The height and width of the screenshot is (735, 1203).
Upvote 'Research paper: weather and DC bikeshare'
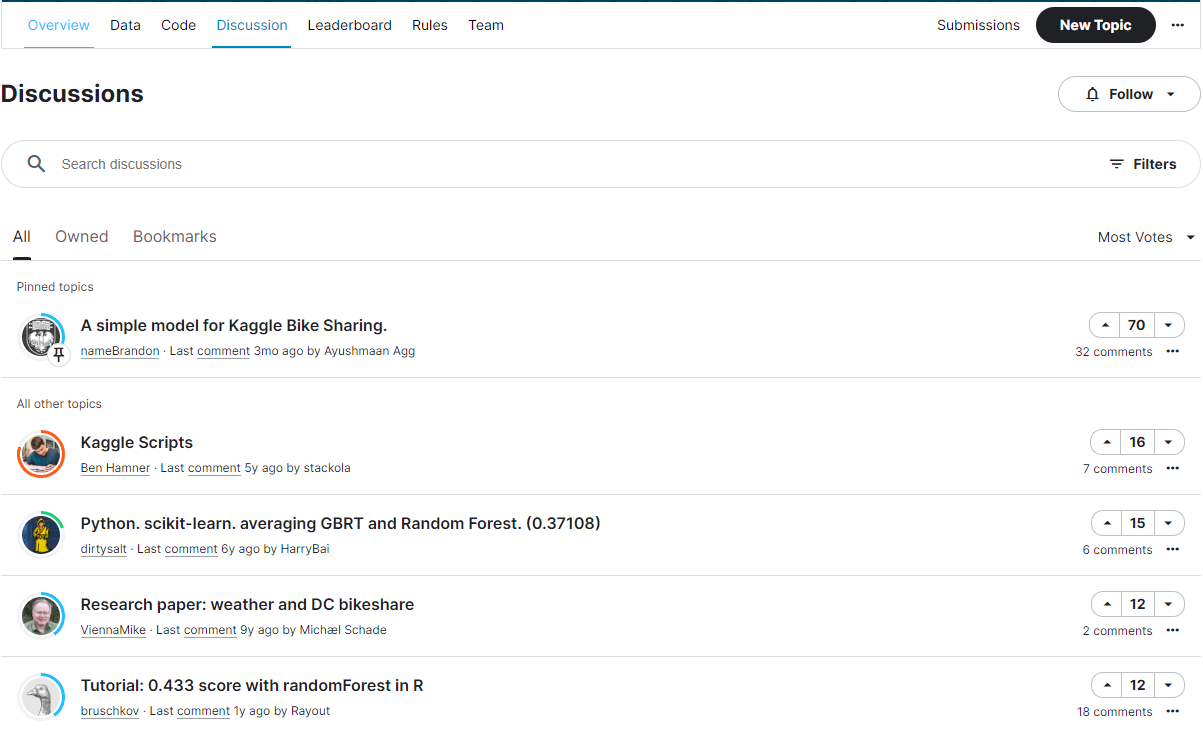1105,604
